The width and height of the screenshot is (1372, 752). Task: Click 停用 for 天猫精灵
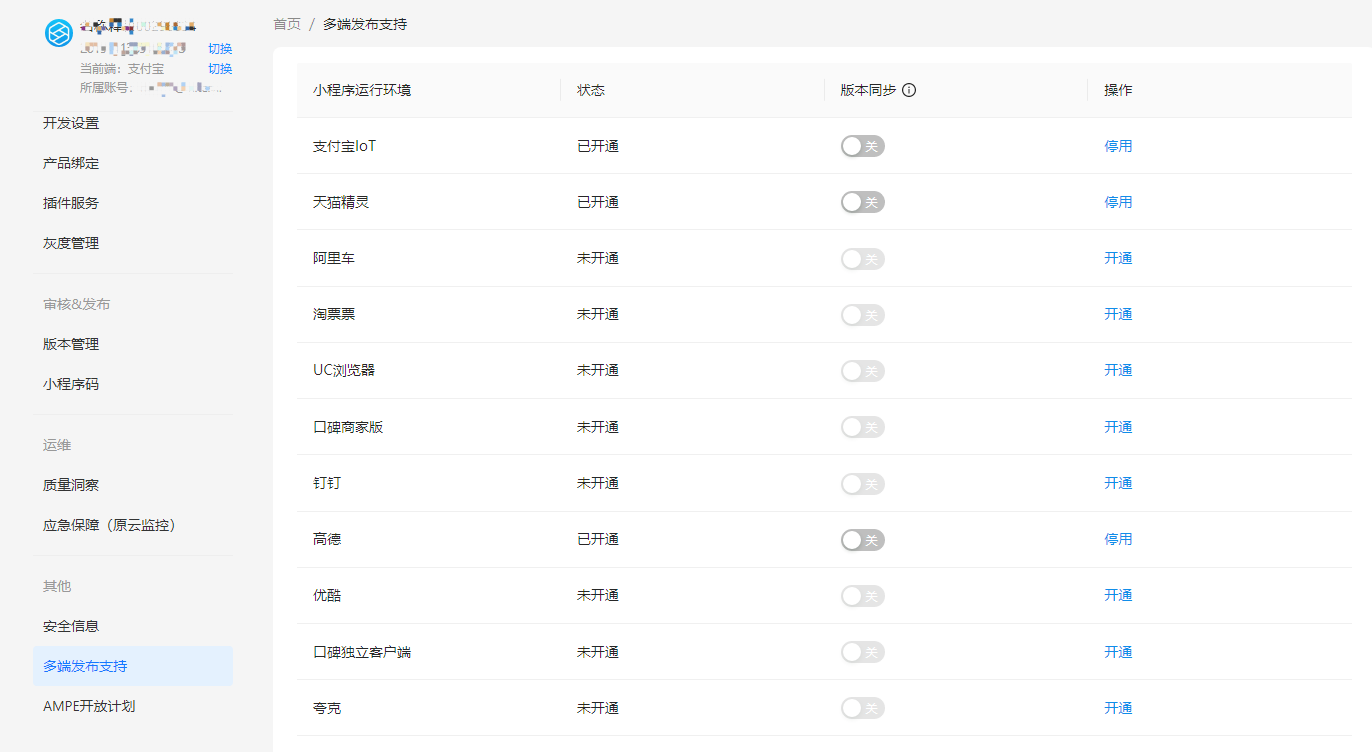1118,202
